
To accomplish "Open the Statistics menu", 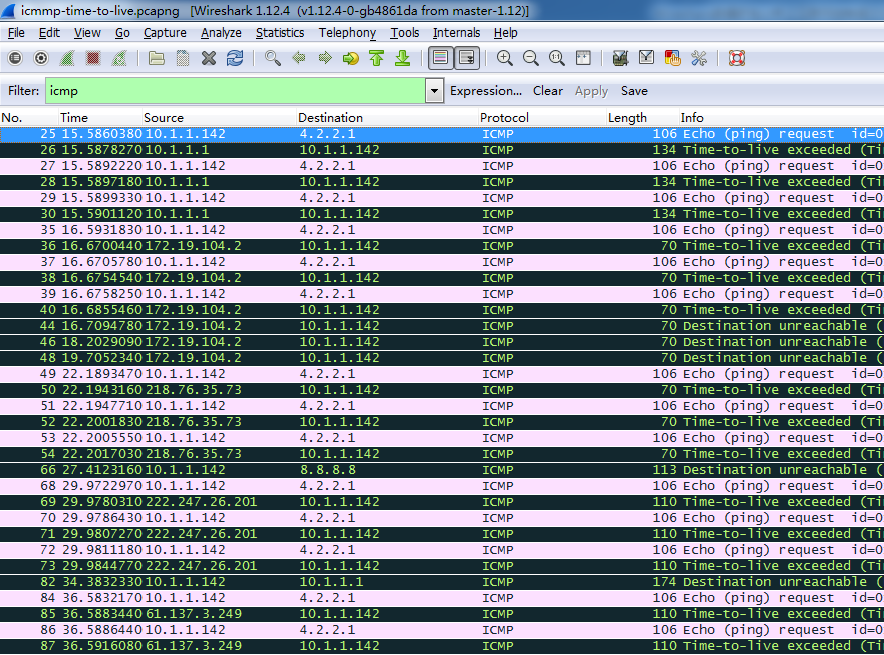I will pyautogui.click(x=280, y=33).
